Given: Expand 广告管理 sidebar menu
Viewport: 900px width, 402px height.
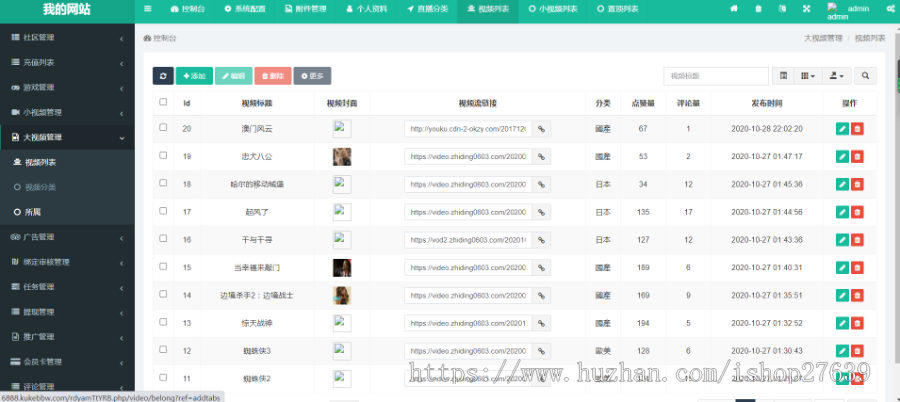Looking at the screenshot, I should (x=67, y=237).
